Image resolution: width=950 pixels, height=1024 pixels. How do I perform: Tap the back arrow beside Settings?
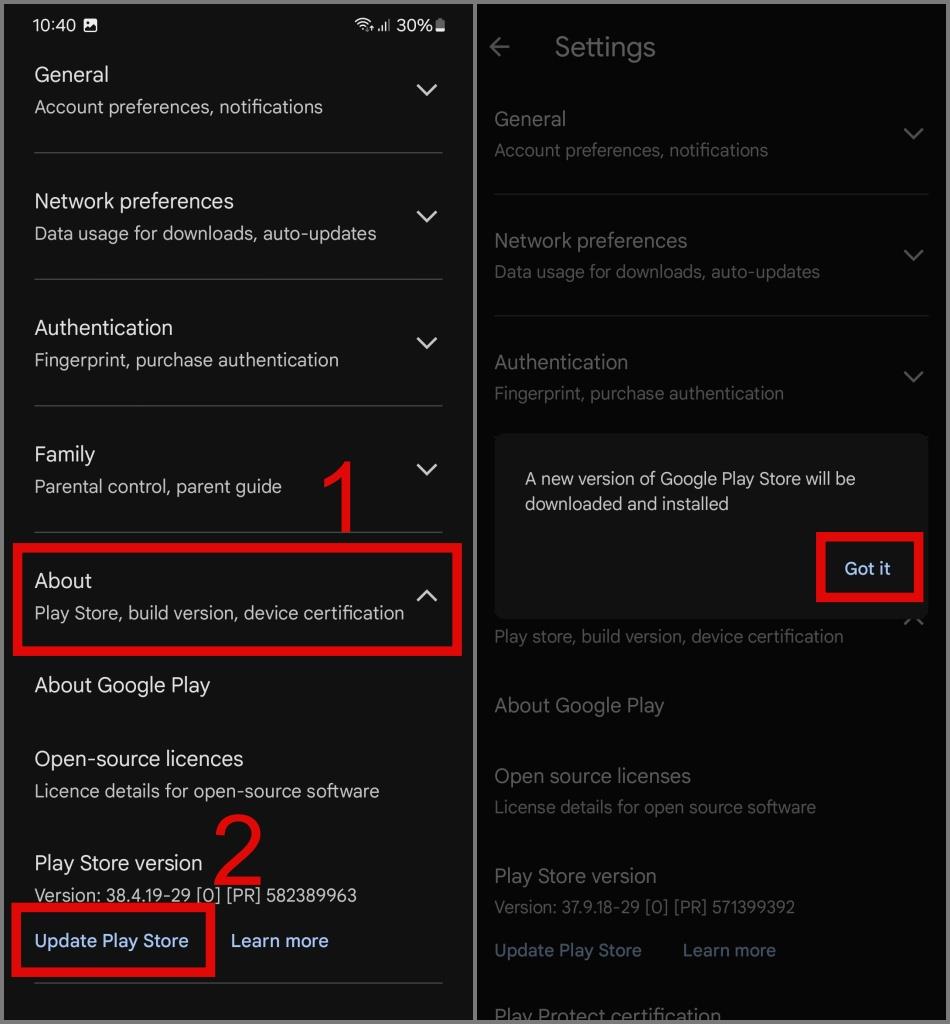(499, 47)
